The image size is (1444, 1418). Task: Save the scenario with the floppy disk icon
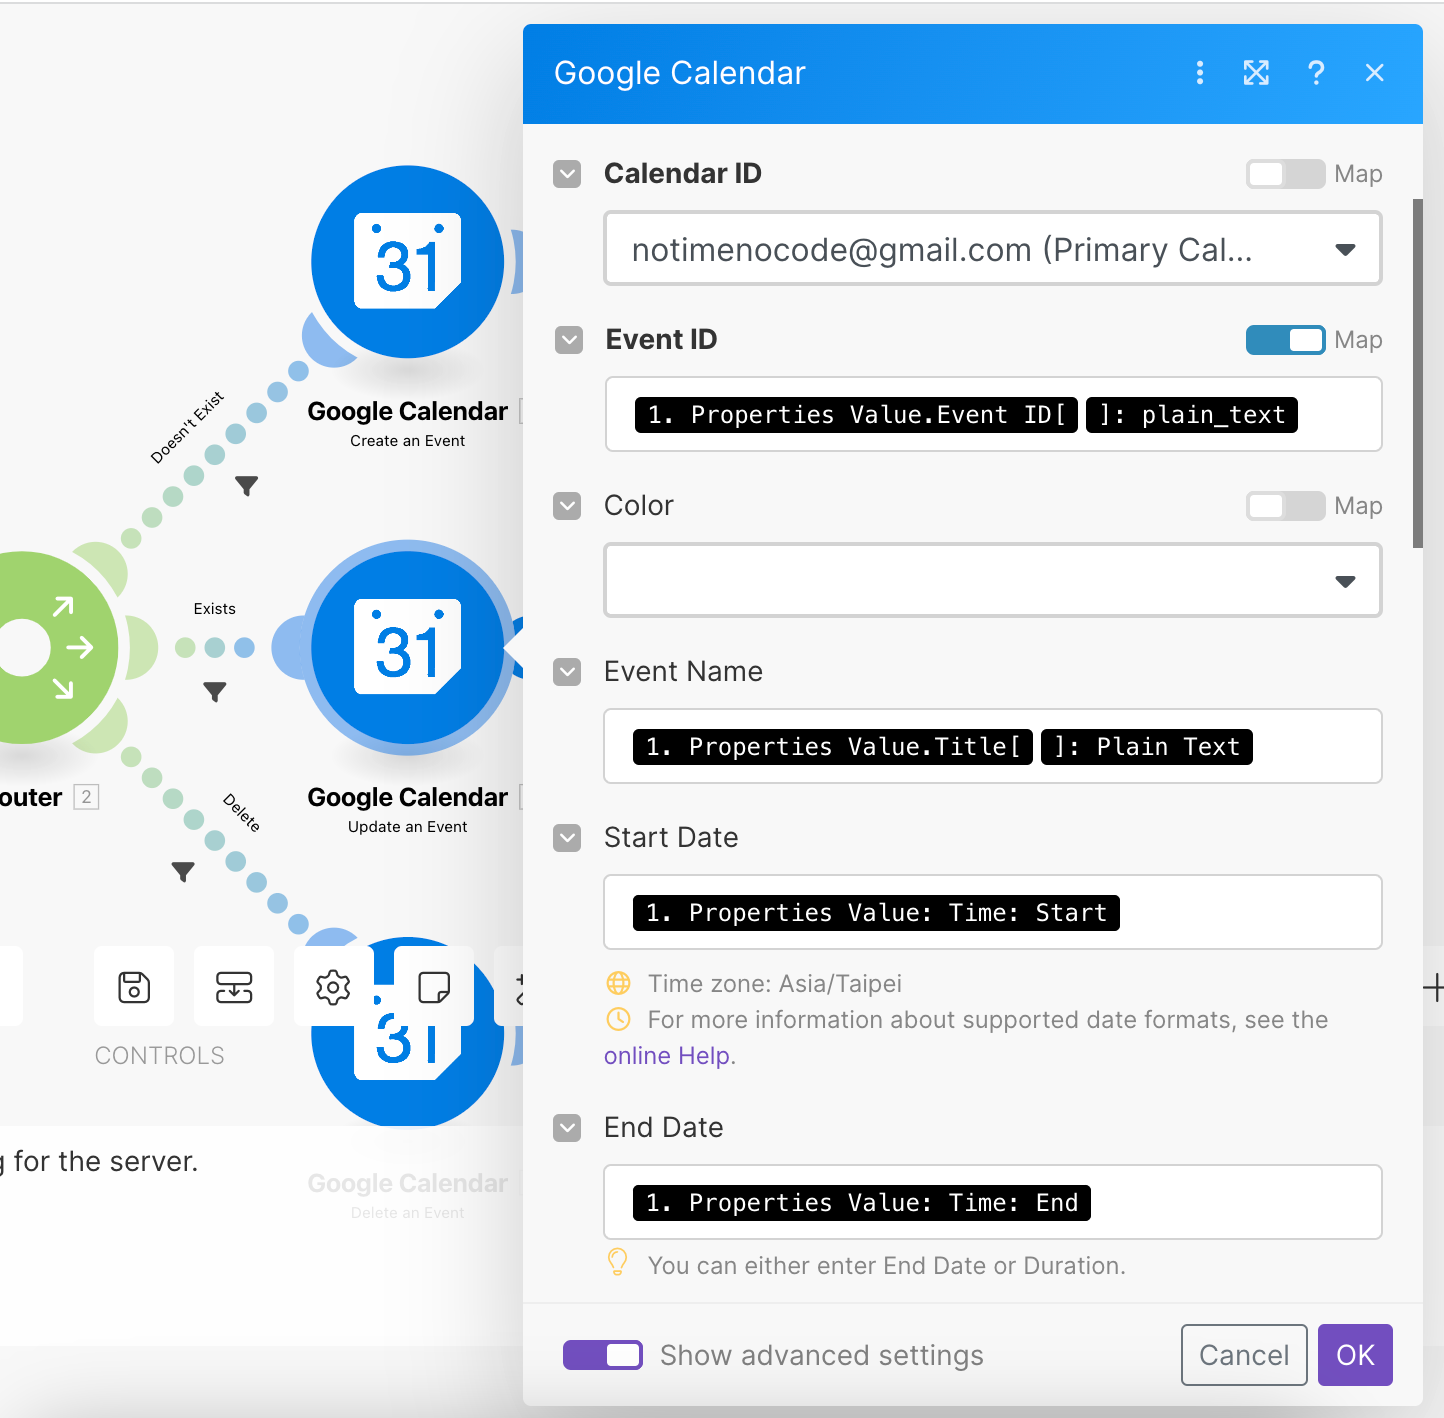[x=134, y=987]
